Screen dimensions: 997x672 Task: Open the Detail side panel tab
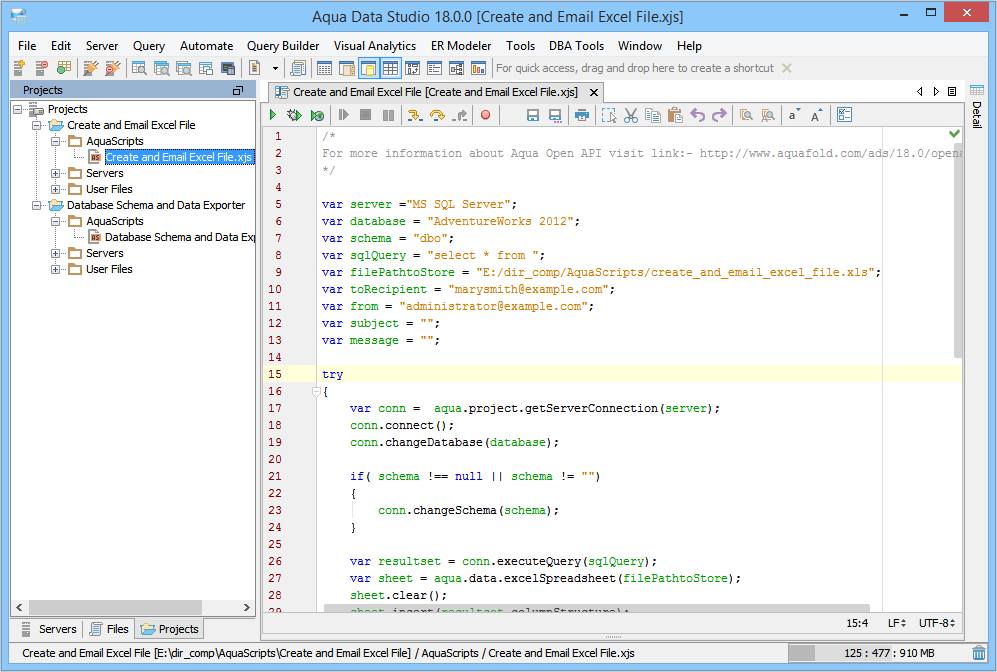[x=977, y=106]
